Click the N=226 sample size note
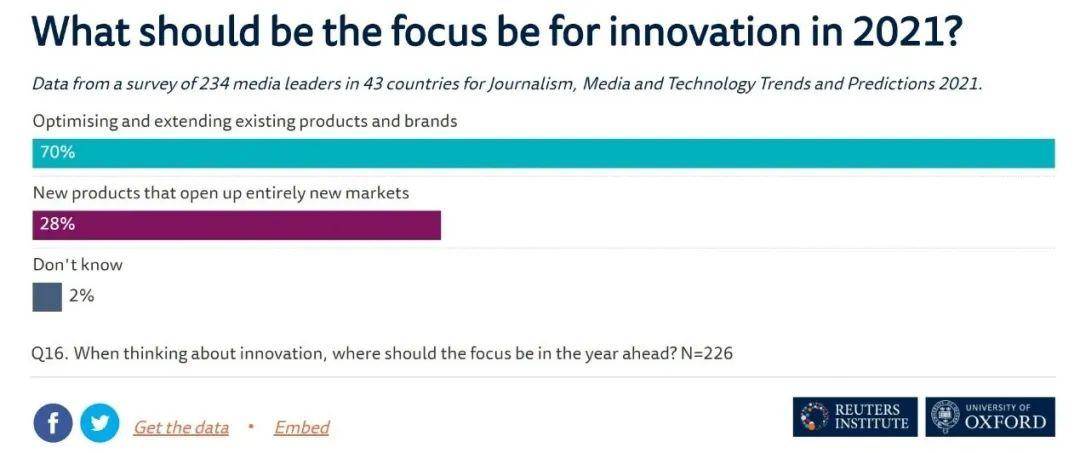This screenshot has width=1080, height=453. pos(707,354)
